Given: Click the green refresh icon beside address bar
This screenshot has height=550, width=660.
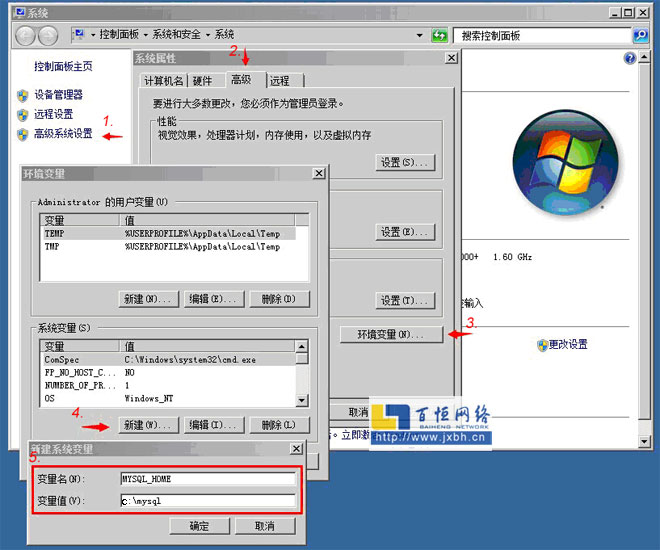Looking at the screenshot, I should pos(439,35).
